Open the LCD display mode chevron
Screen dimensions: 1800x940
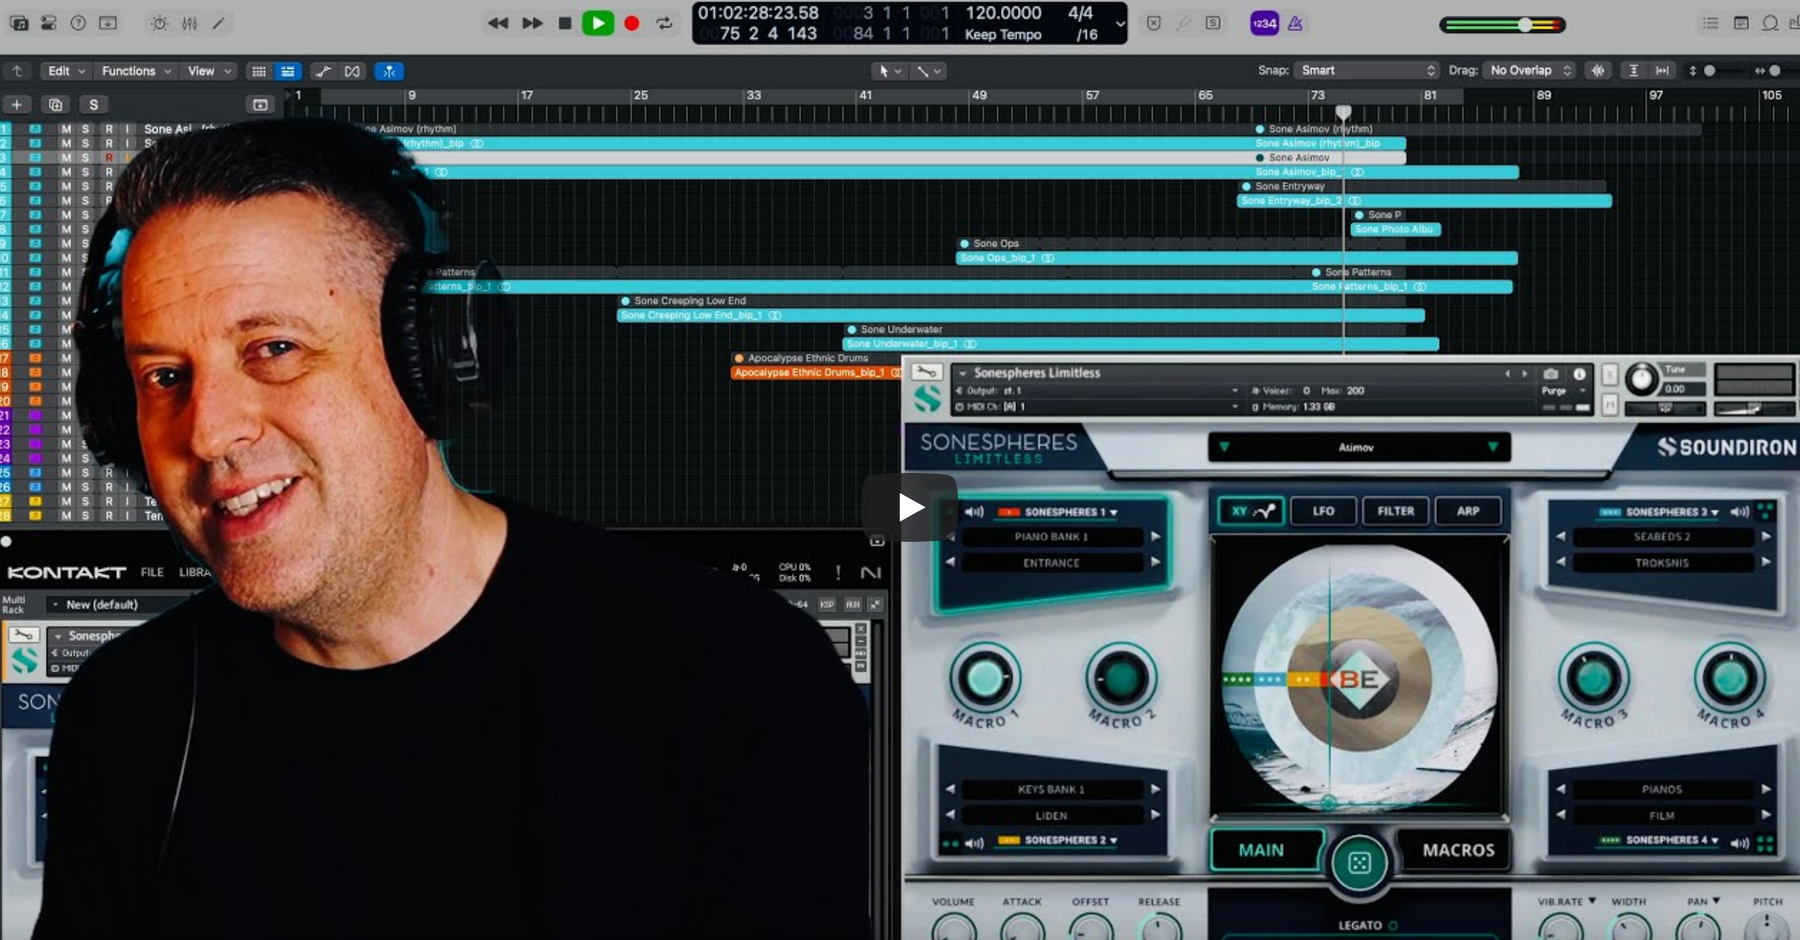pyautogui.click(x=1120, y=23)
